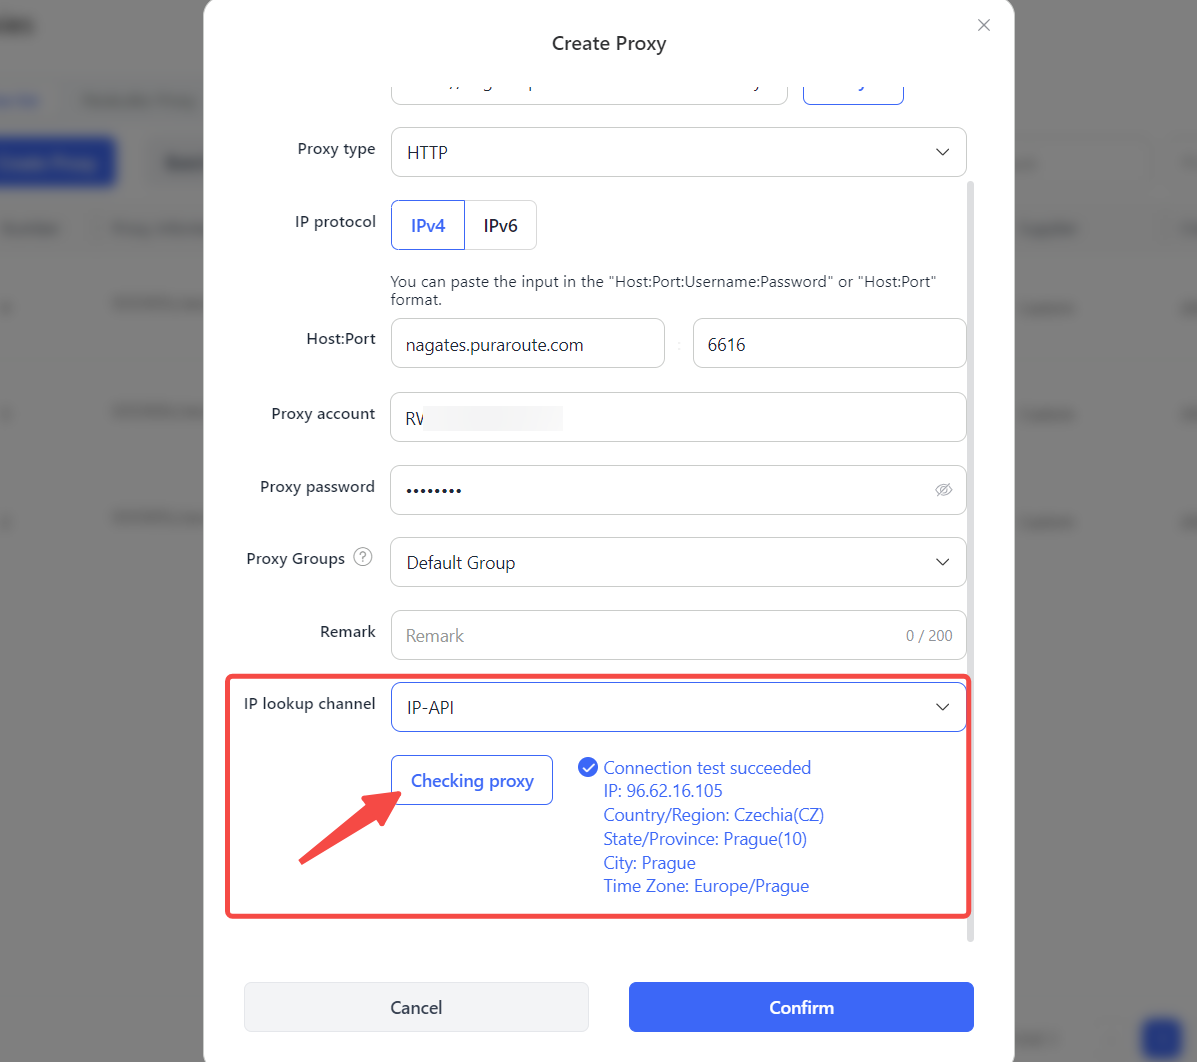1197x1062 pixels.
Task: Click the IP lookup channel chevron arrow
Action: [x=943, y=707]
